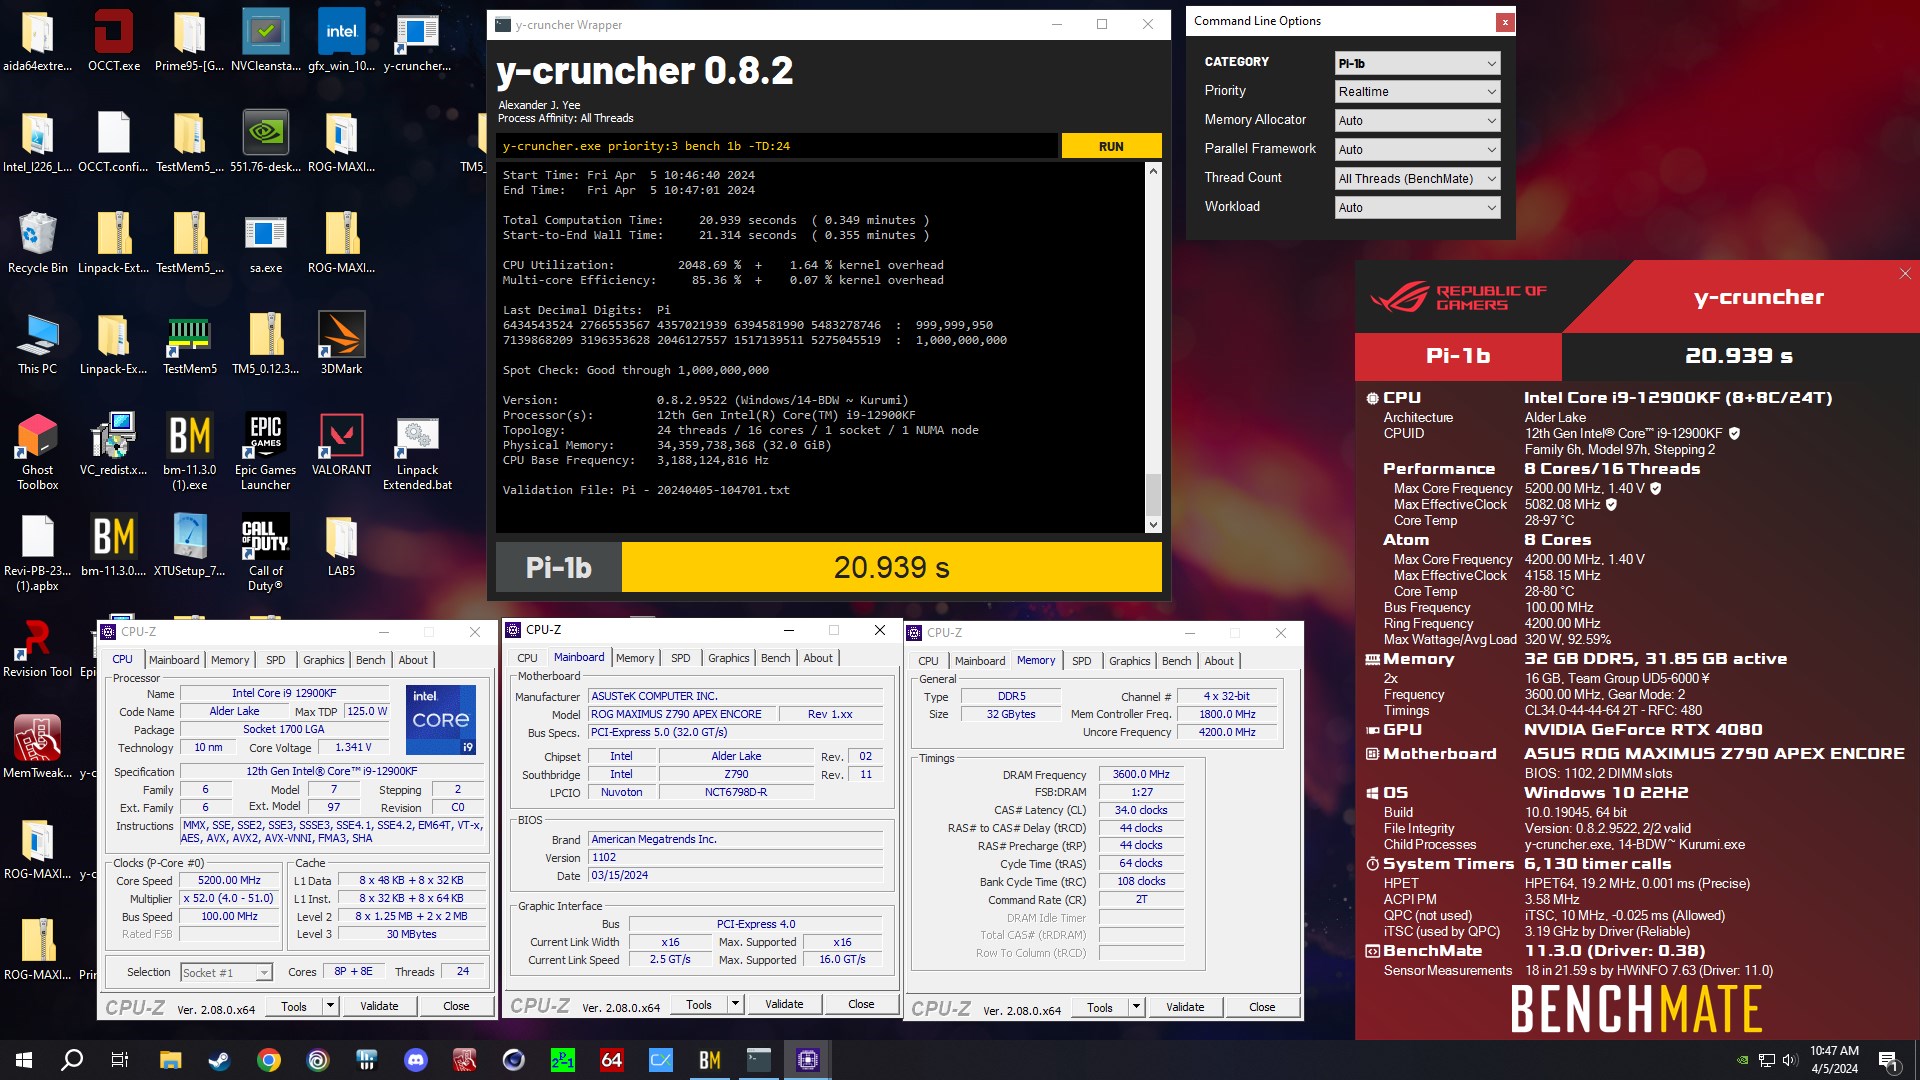1920x1080 pixels.
Task: Open the Category dropdown showing Pi-1b
Action: [1417, 63]
